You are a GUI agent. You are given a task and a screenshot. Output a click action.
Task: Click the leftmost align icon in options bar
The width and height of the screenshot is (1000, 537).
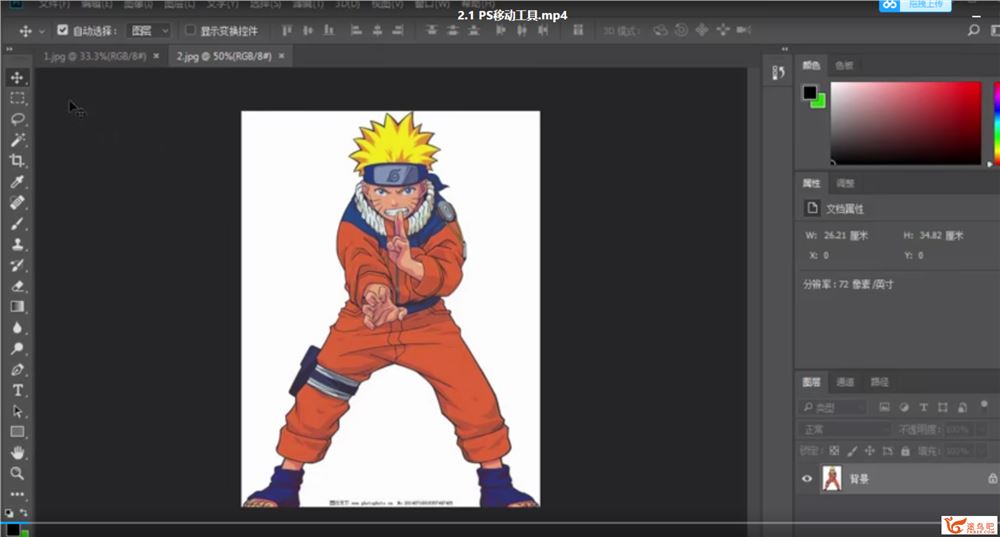(287, 30)
